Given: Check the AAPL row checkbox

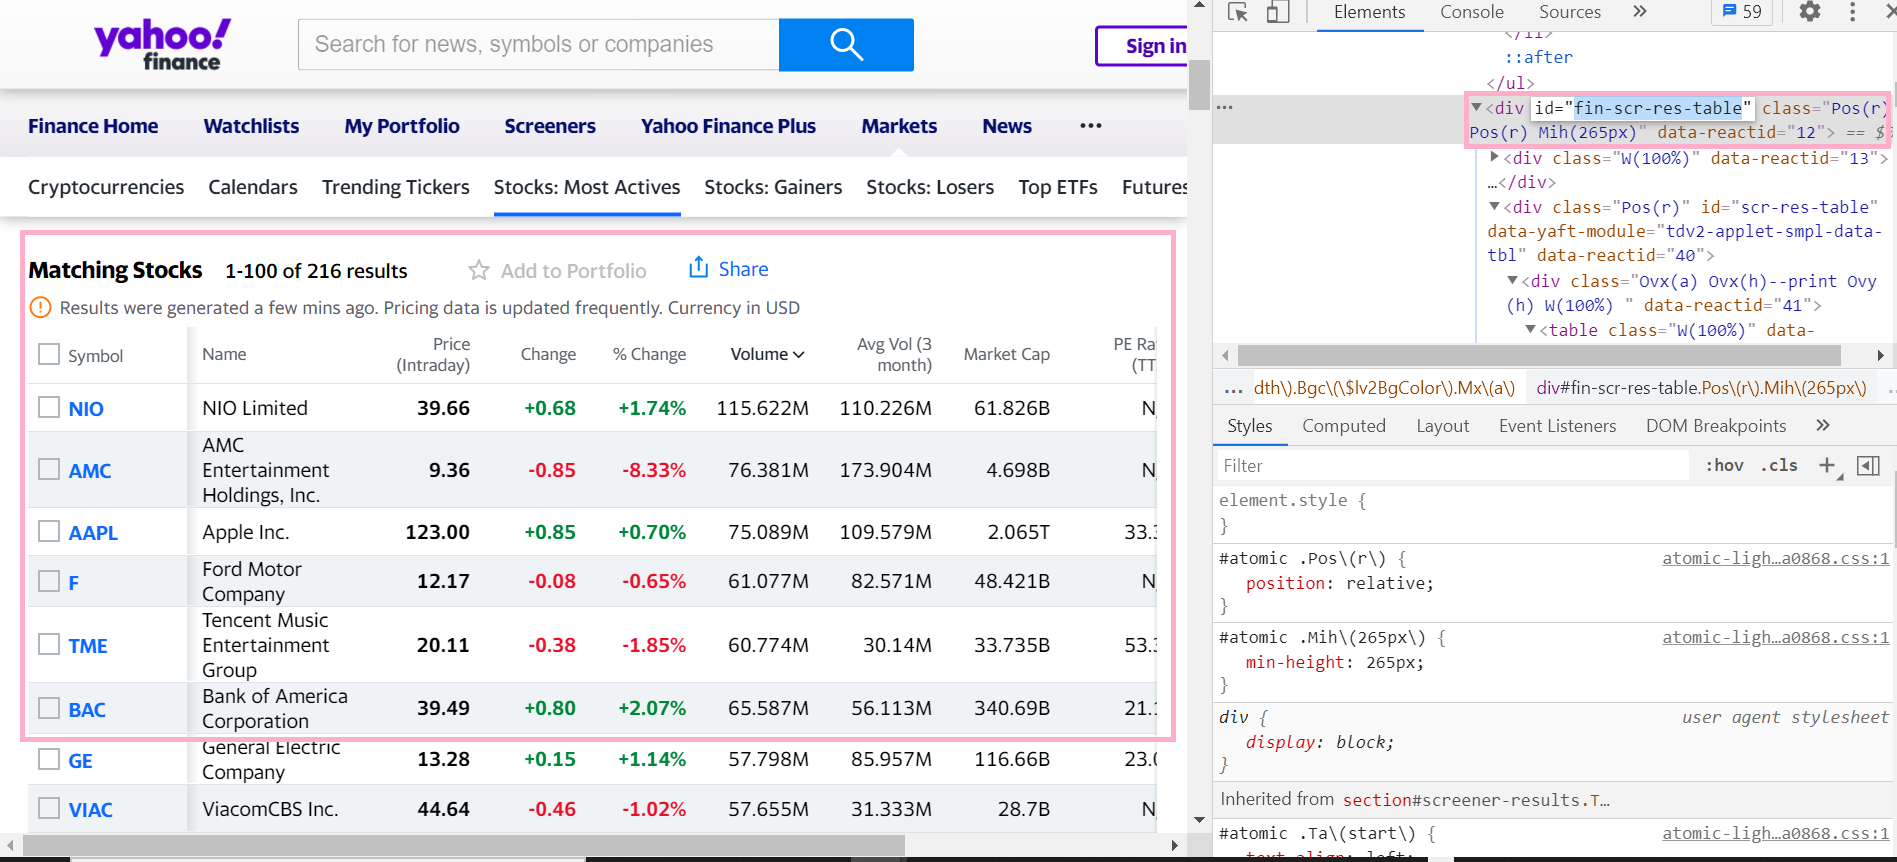Looking at the screenshot, I should point(49,531).
